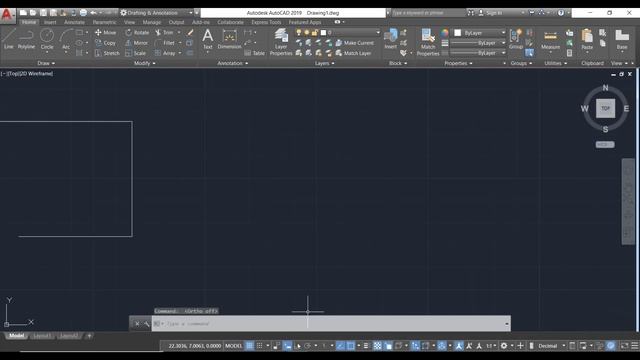Image resolution: width=640 pixels, height=360 pixels.
Task: Click the Erase tool icon
Action: pyautogui.click(x=190, y=32)
